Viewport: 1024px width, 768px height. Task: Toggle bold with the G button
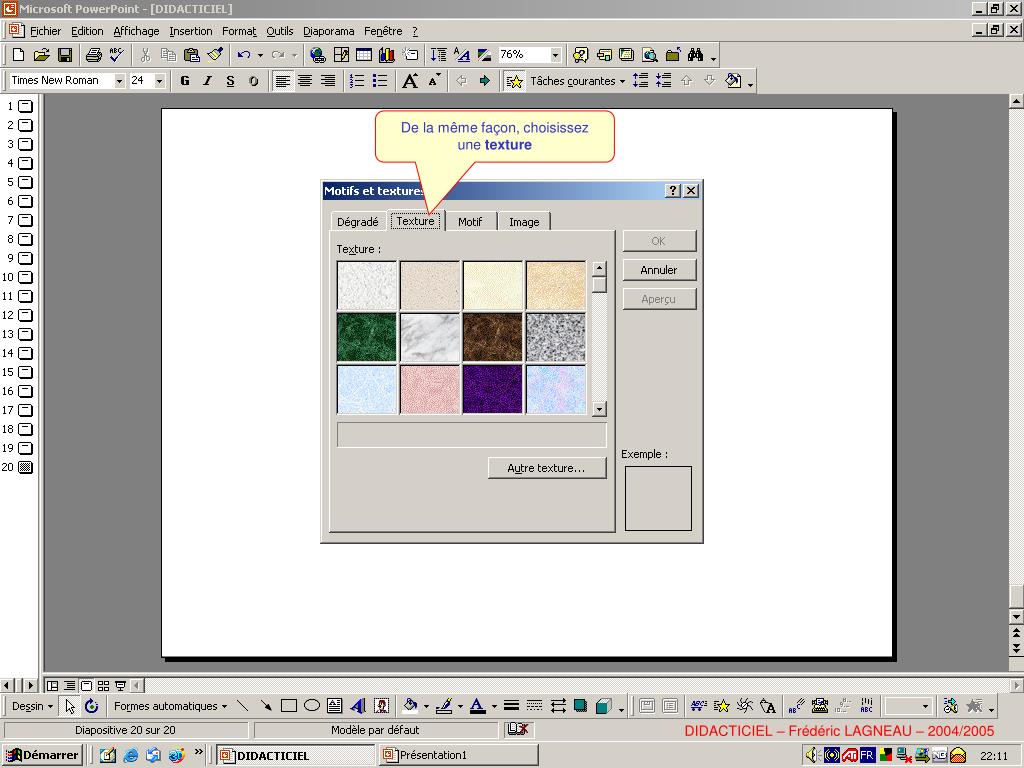pos(185,81)
